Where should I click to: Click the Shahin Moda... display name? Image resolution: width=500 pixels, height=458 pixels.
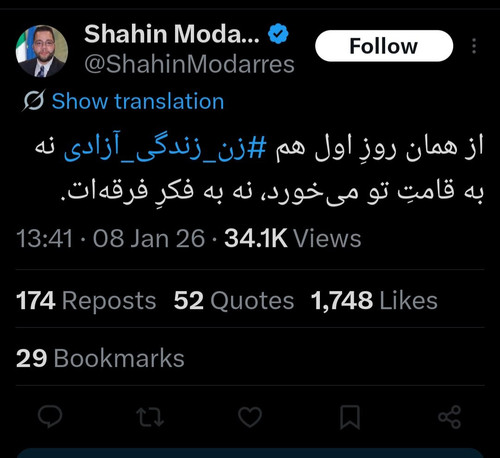point(172,34)
